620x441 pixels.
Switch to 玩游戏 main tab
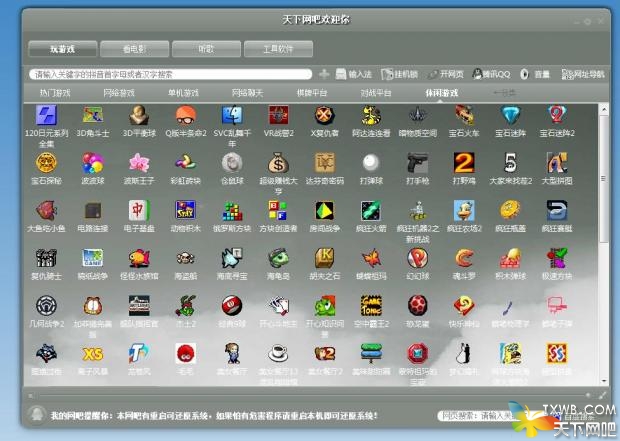pyautogui.click(x=62, y=49)
